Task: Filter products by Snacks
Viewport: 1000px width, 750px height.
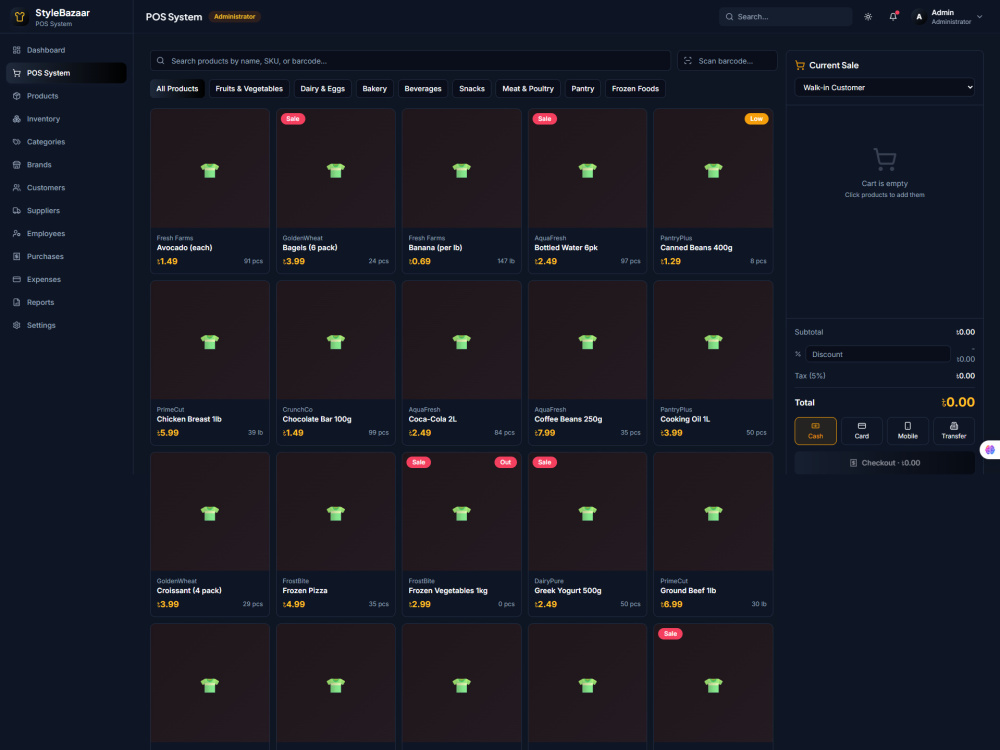Action: pos(472,89)
